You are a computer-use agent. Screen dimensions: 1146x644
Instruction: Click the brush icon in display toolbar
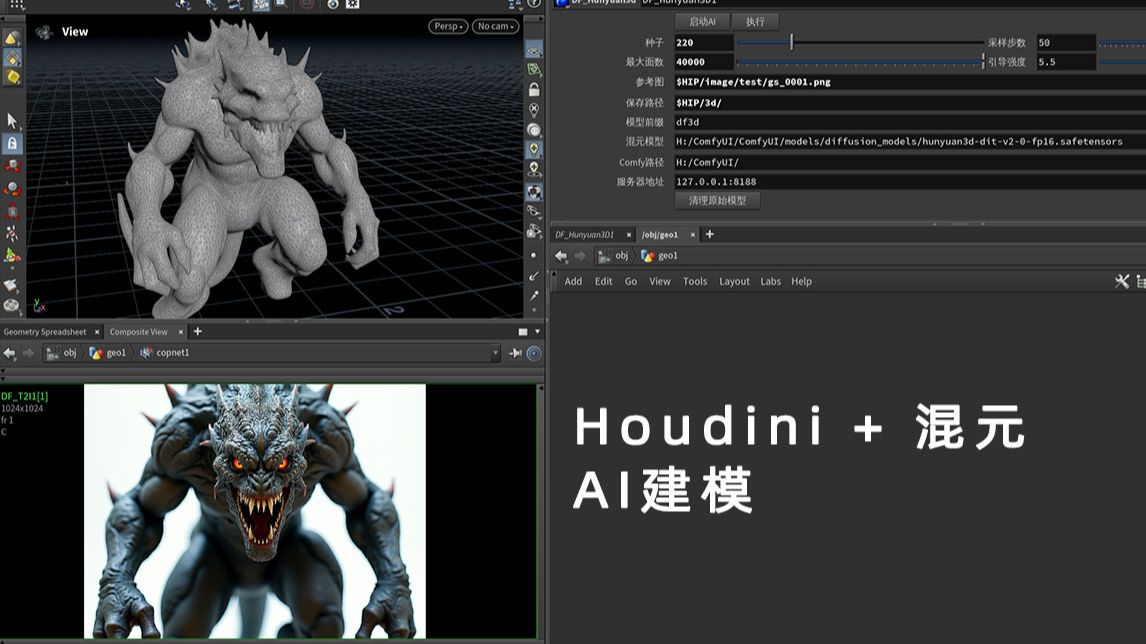[x=534, y=276]
